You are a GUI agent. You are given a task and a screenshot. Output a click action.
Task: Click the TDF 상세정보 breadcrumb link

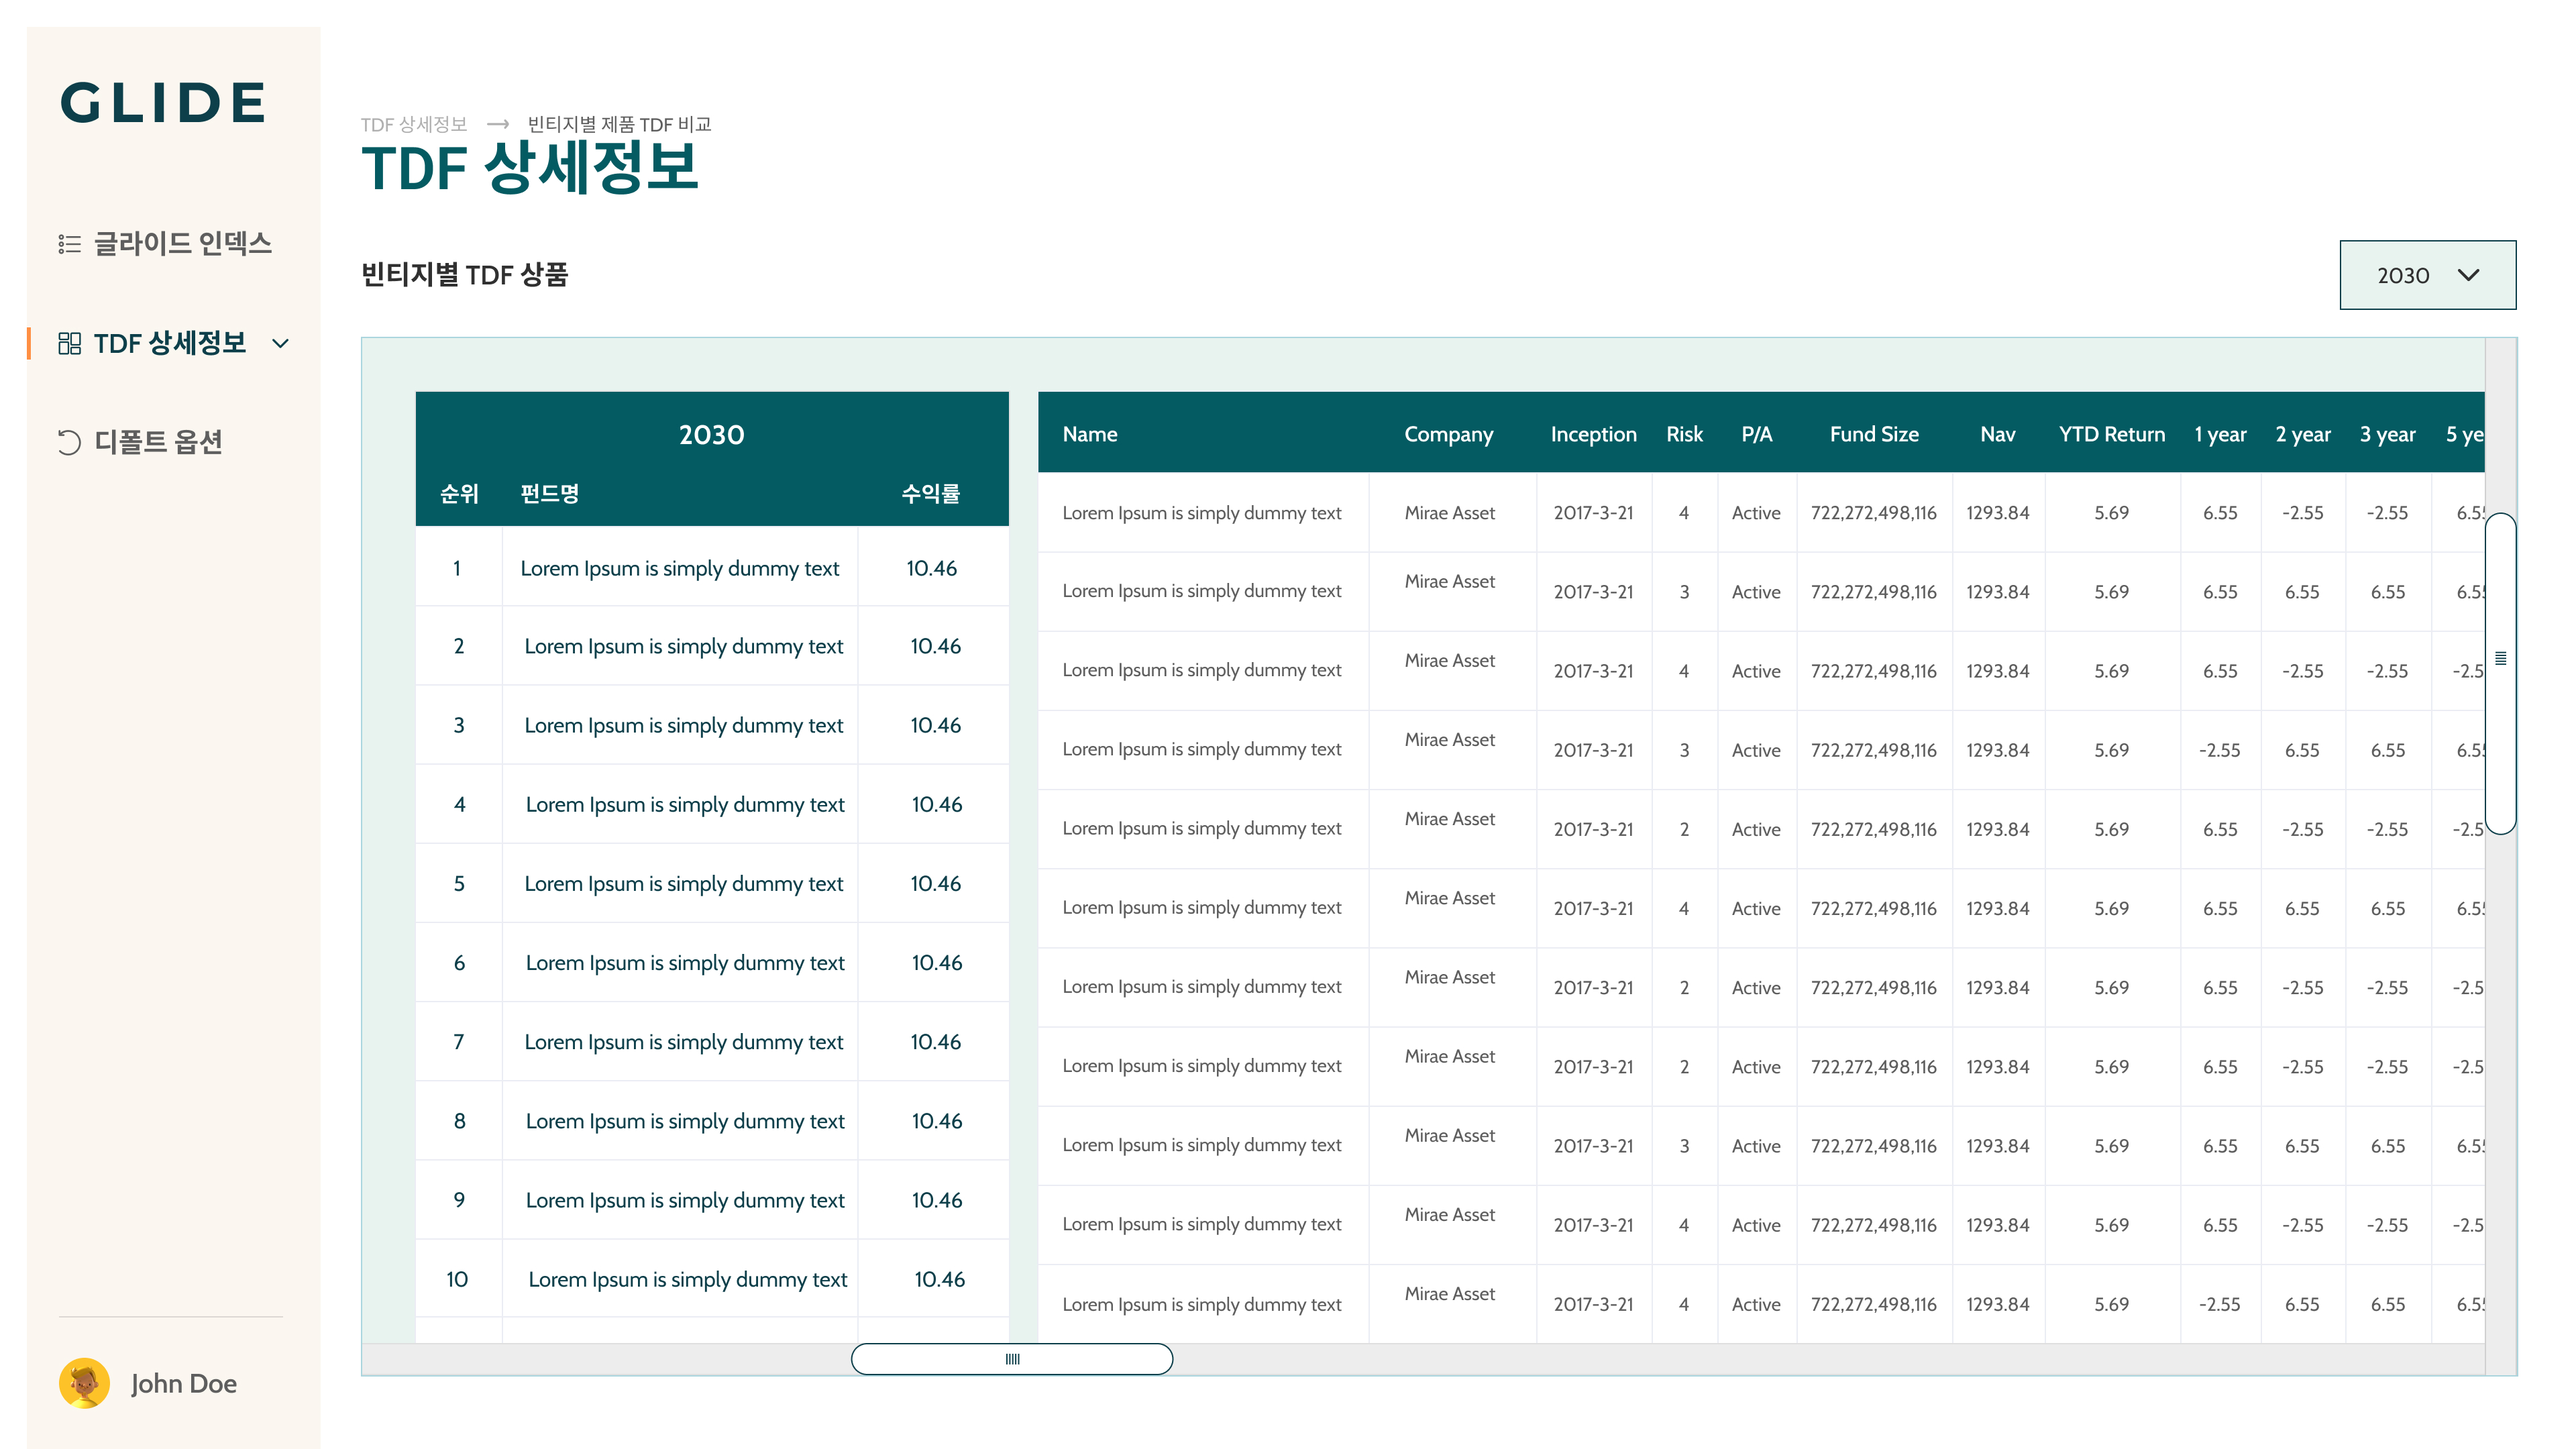(414, 124)
